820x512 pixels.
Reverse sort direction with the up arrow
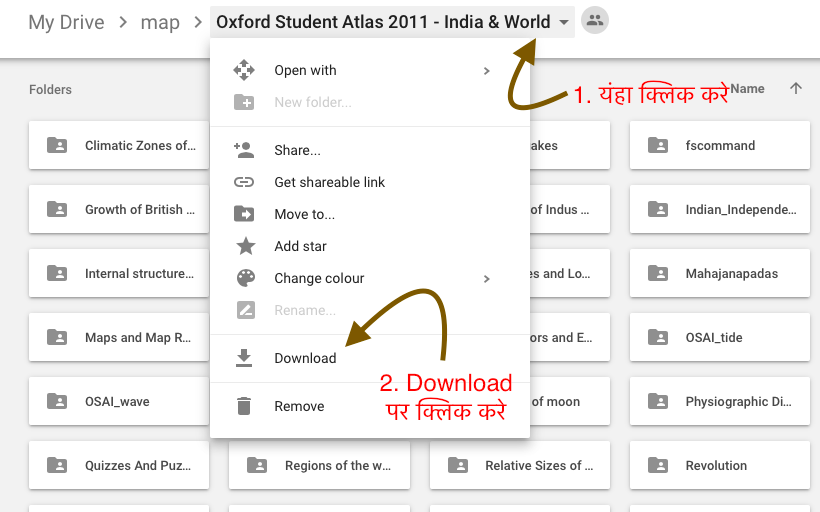coord(795,88)
